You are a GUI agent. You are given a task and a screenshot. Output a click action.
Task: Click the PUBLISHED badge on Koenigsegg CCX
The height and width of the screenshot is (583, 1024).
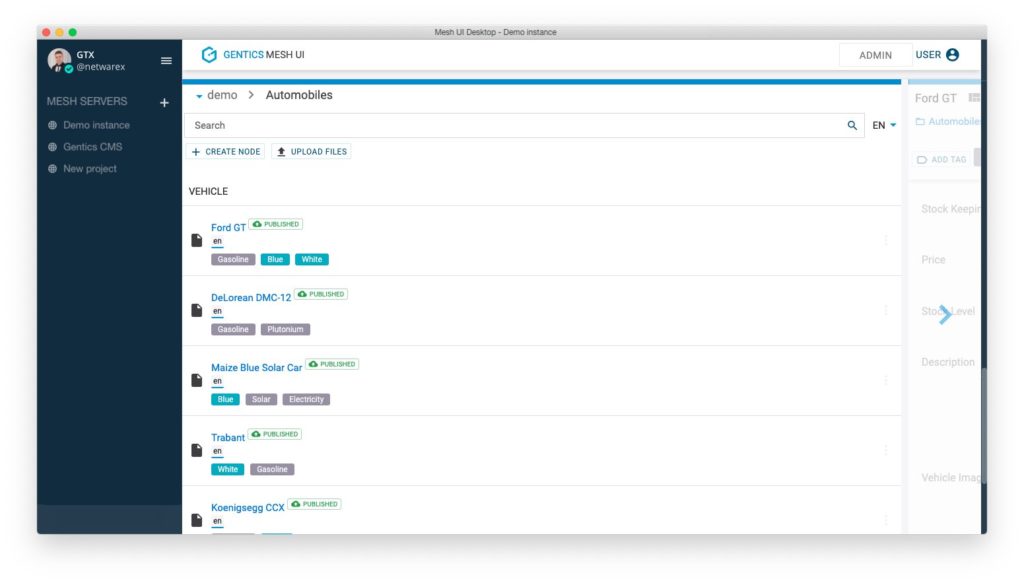[x=314, y=503]
